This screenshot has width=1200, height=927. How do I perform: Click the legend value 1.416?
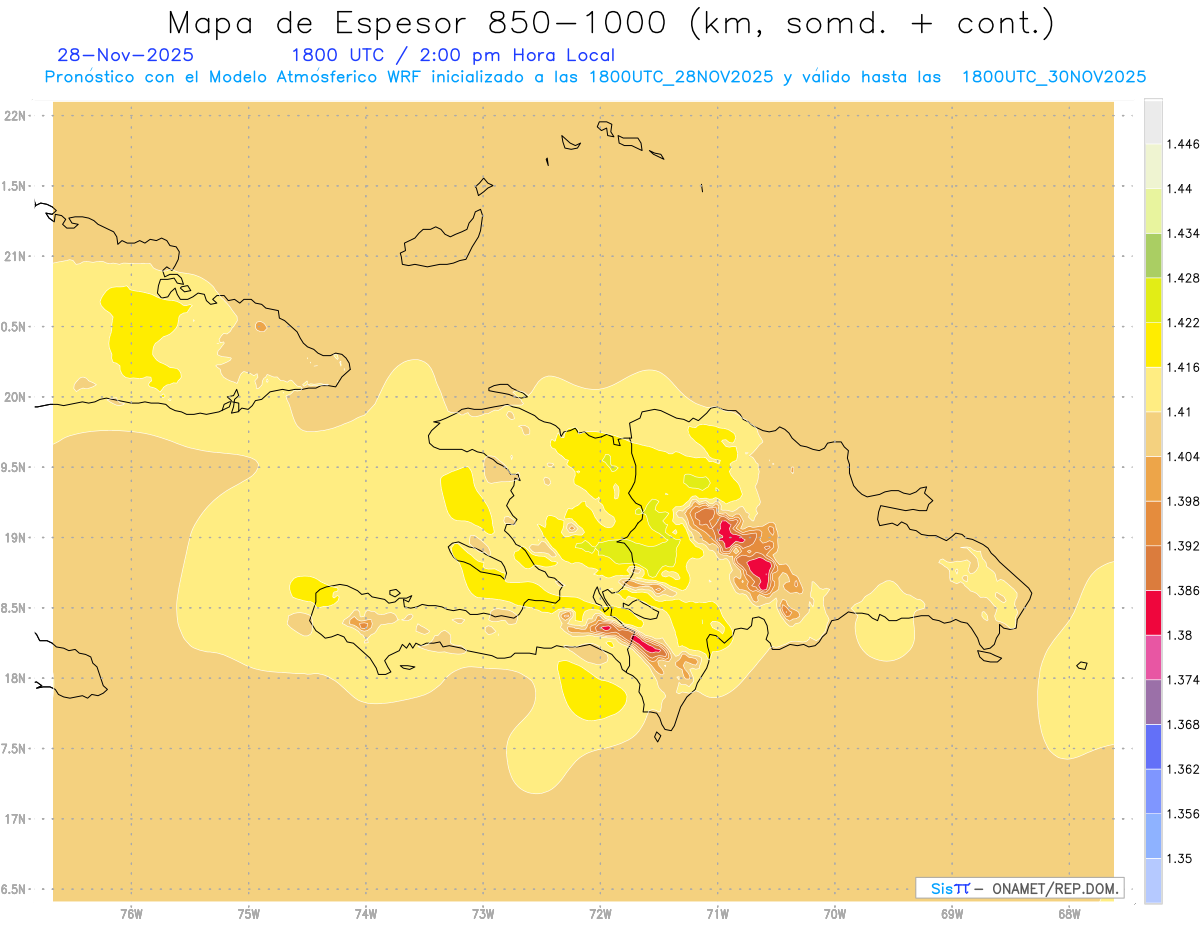coord(1184,367)
